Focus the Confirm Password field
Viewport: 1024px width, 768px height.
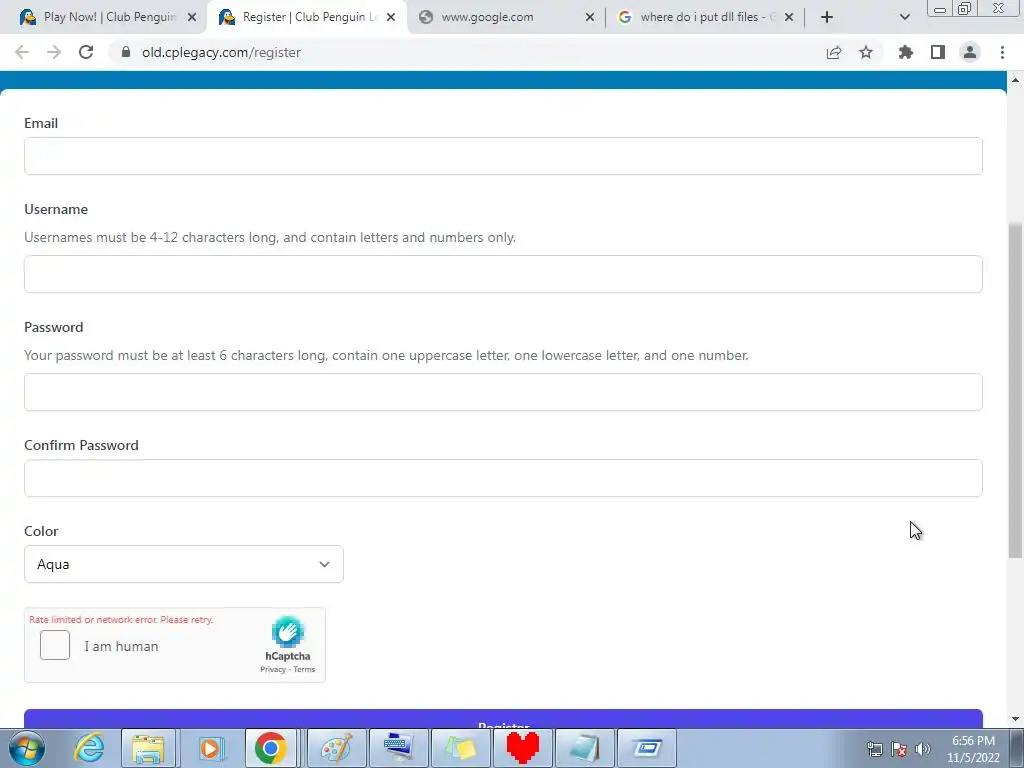click(x=503, y=478)
